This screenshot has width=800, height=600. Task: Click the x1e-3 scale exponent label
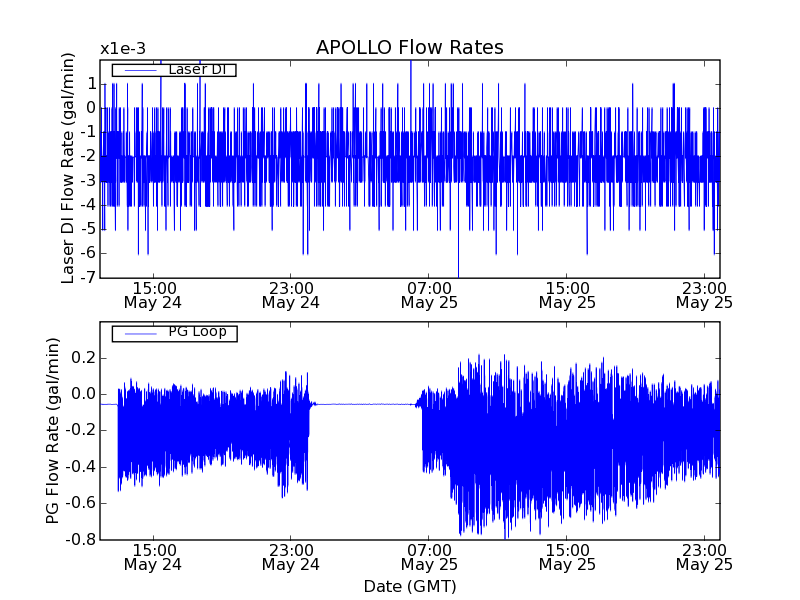[123, 49]
